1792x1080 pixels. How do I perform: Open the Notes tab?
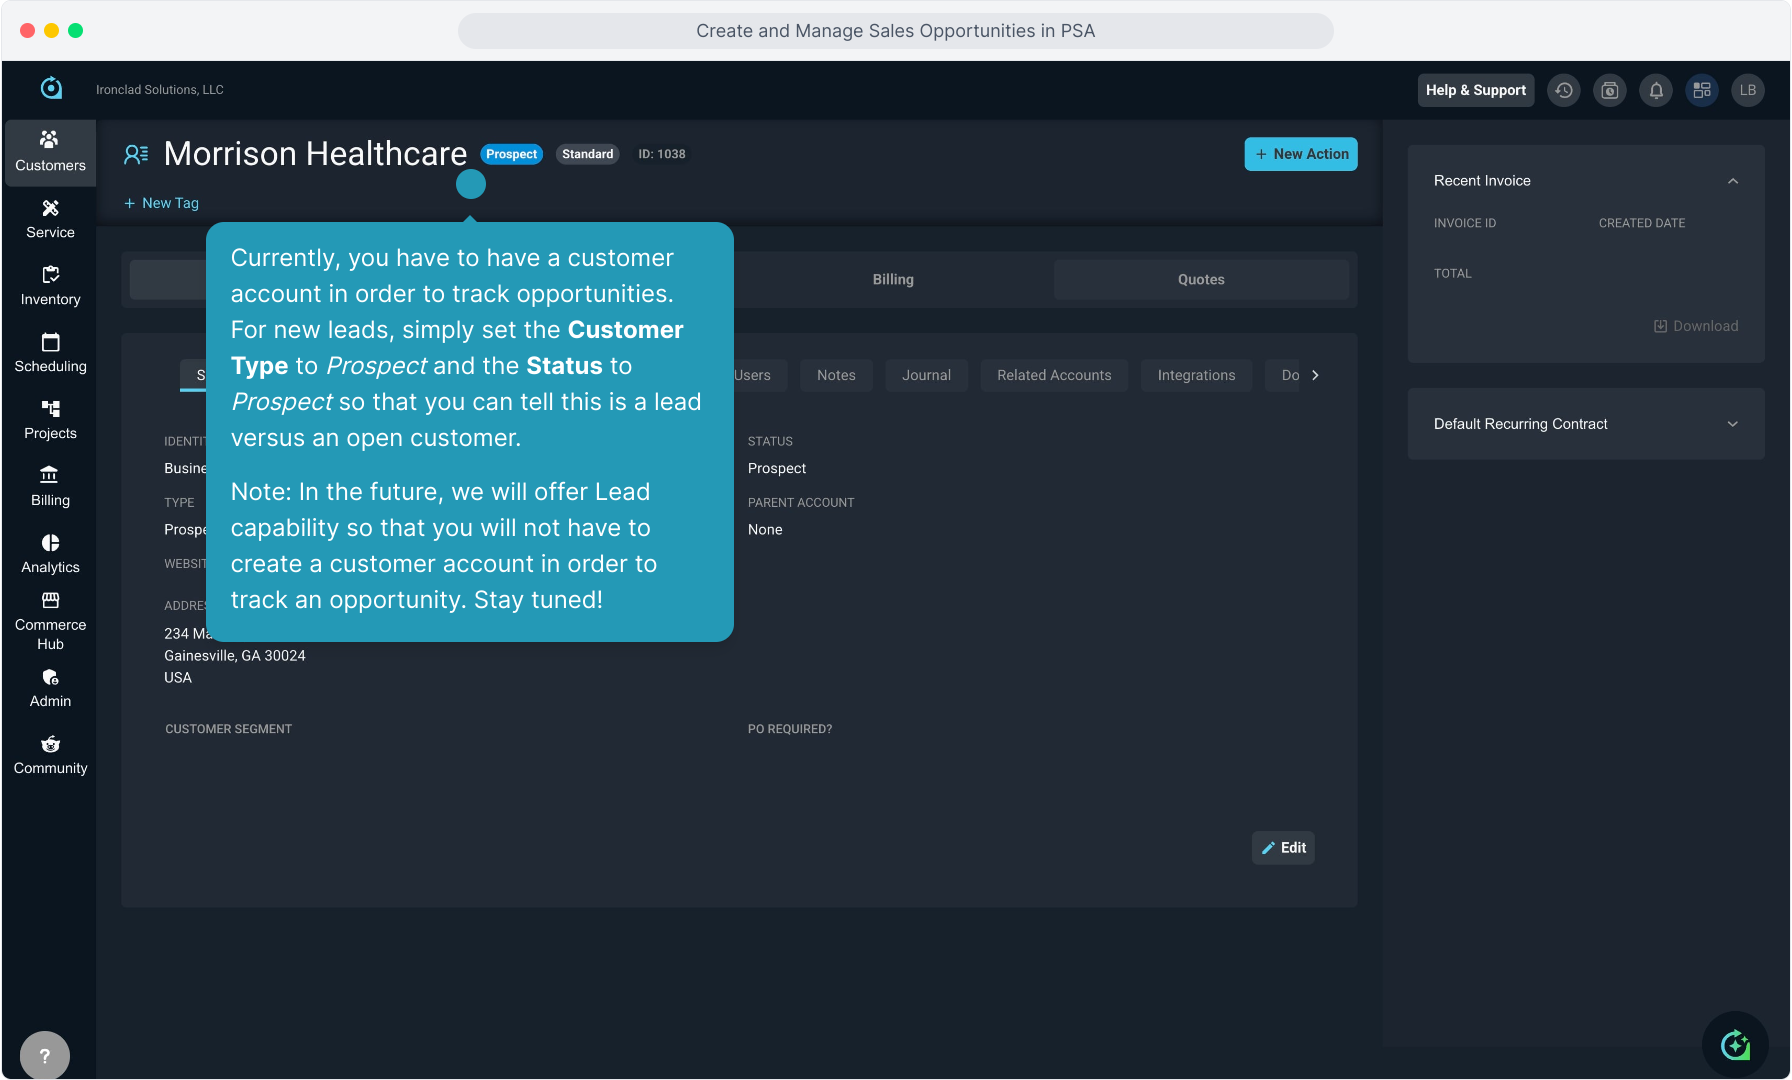836,375
